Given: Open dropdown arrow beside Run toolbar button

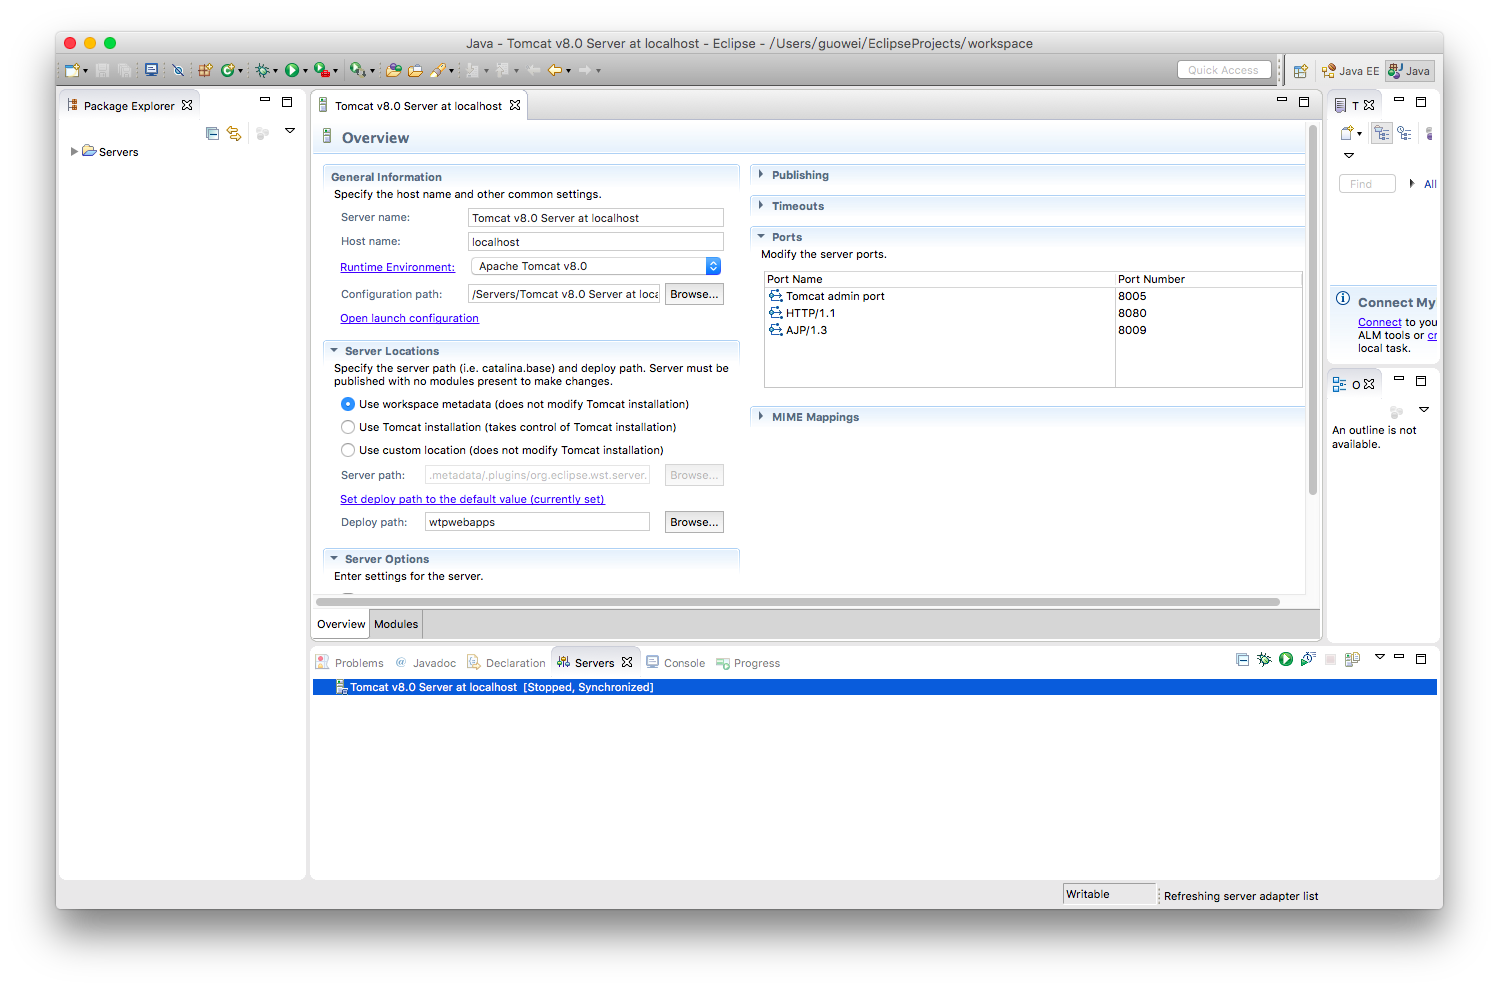Looking at the screenshot, I should pos(305,71).
